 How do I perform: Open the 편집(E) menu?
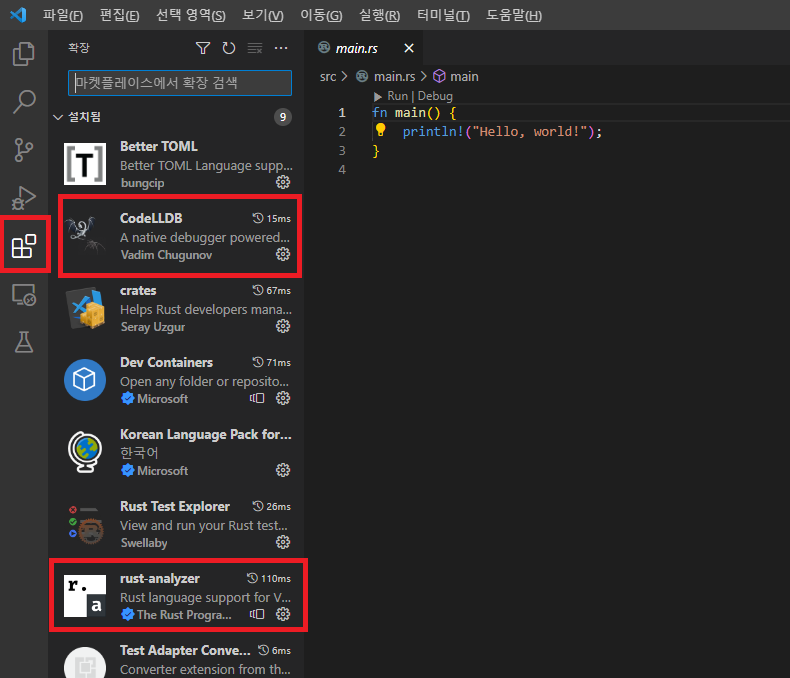(x=119, y=15)
